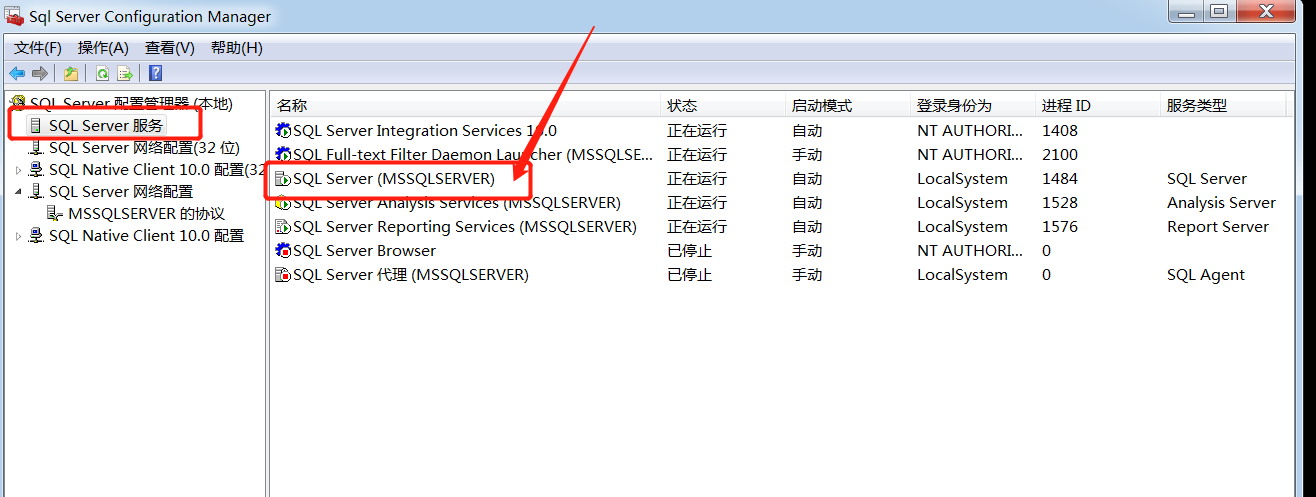Click the MSSQLSERVER 的协议 tree icon
Viewport: 1316px width, 497px height.
(56, 213)
